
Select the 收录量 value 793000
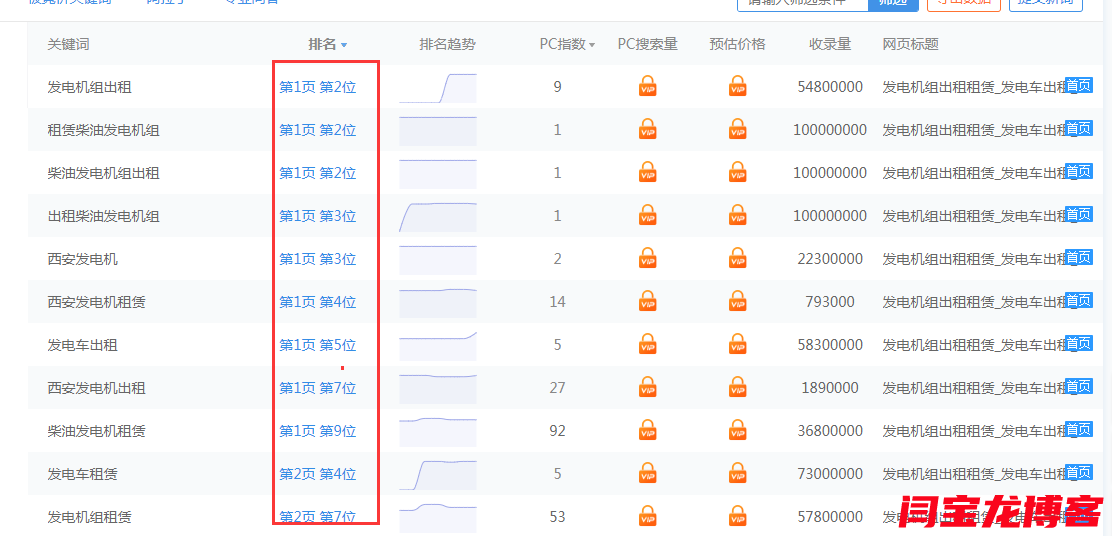coord(830,302)
